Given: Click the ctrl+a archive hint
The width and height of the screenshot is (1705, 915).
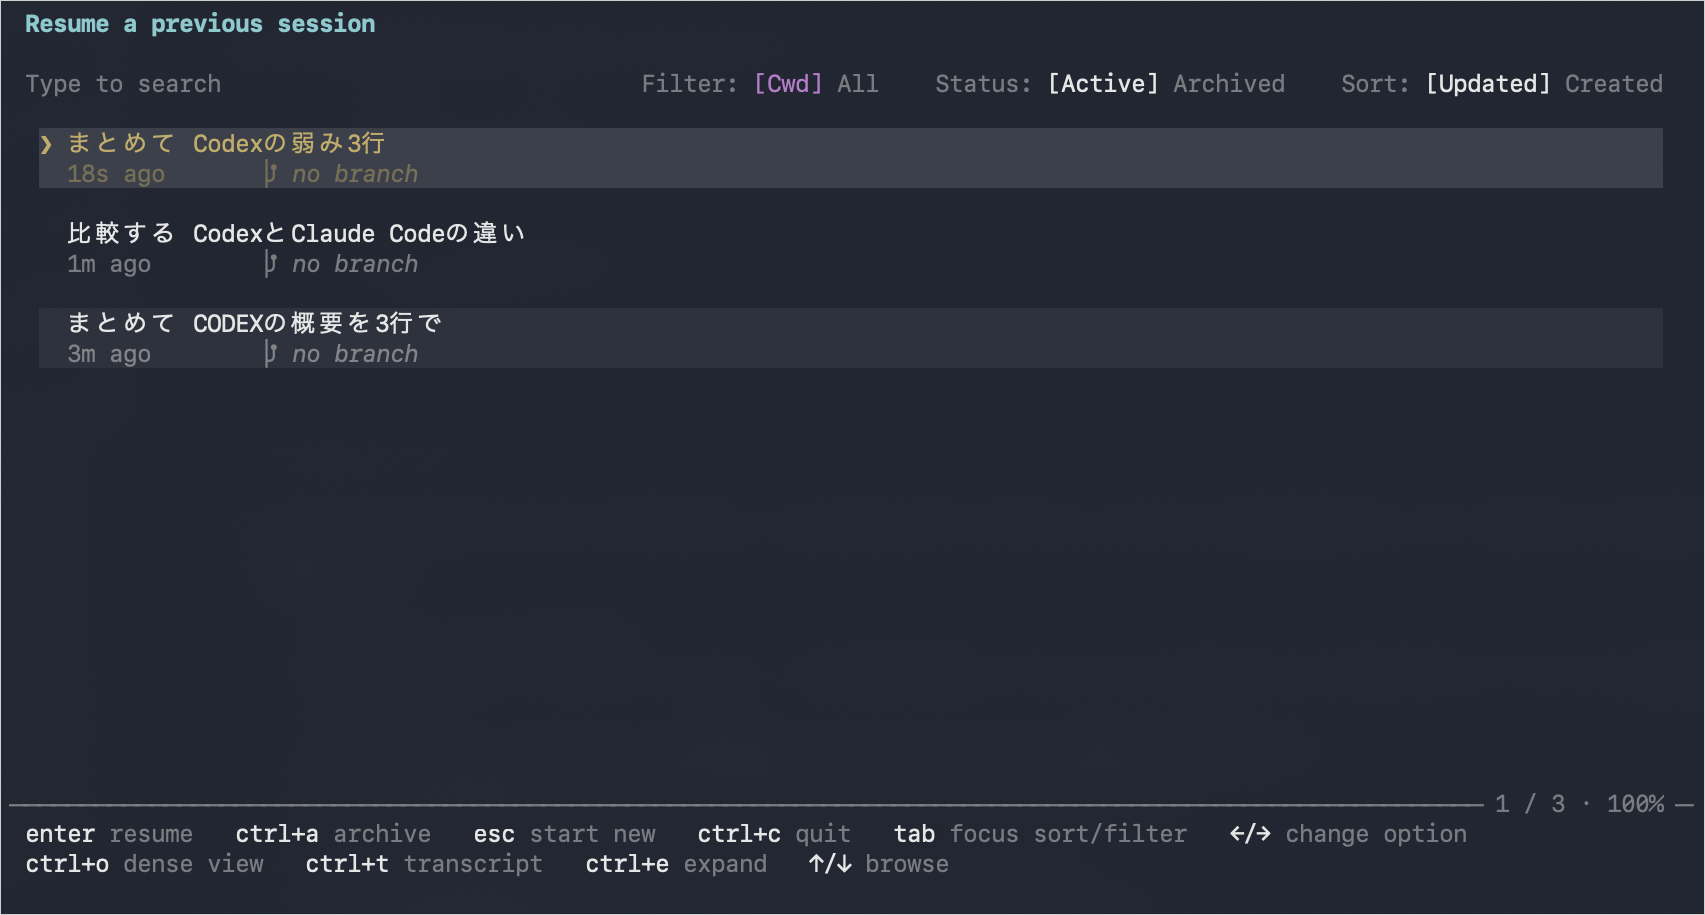Looking at the screenshot, I should [x=333, y=834].
